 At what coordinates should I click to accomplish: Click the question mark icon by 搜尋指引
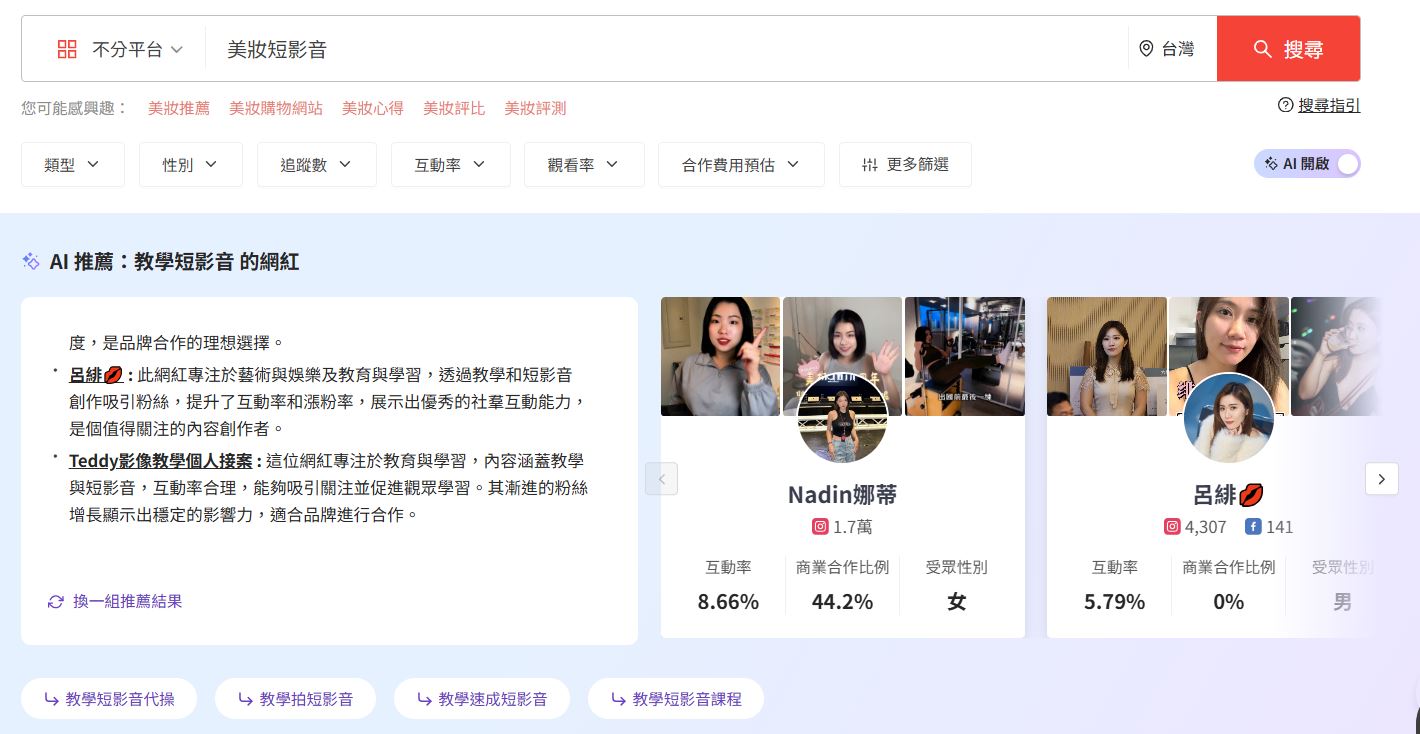click(1286, 105)
